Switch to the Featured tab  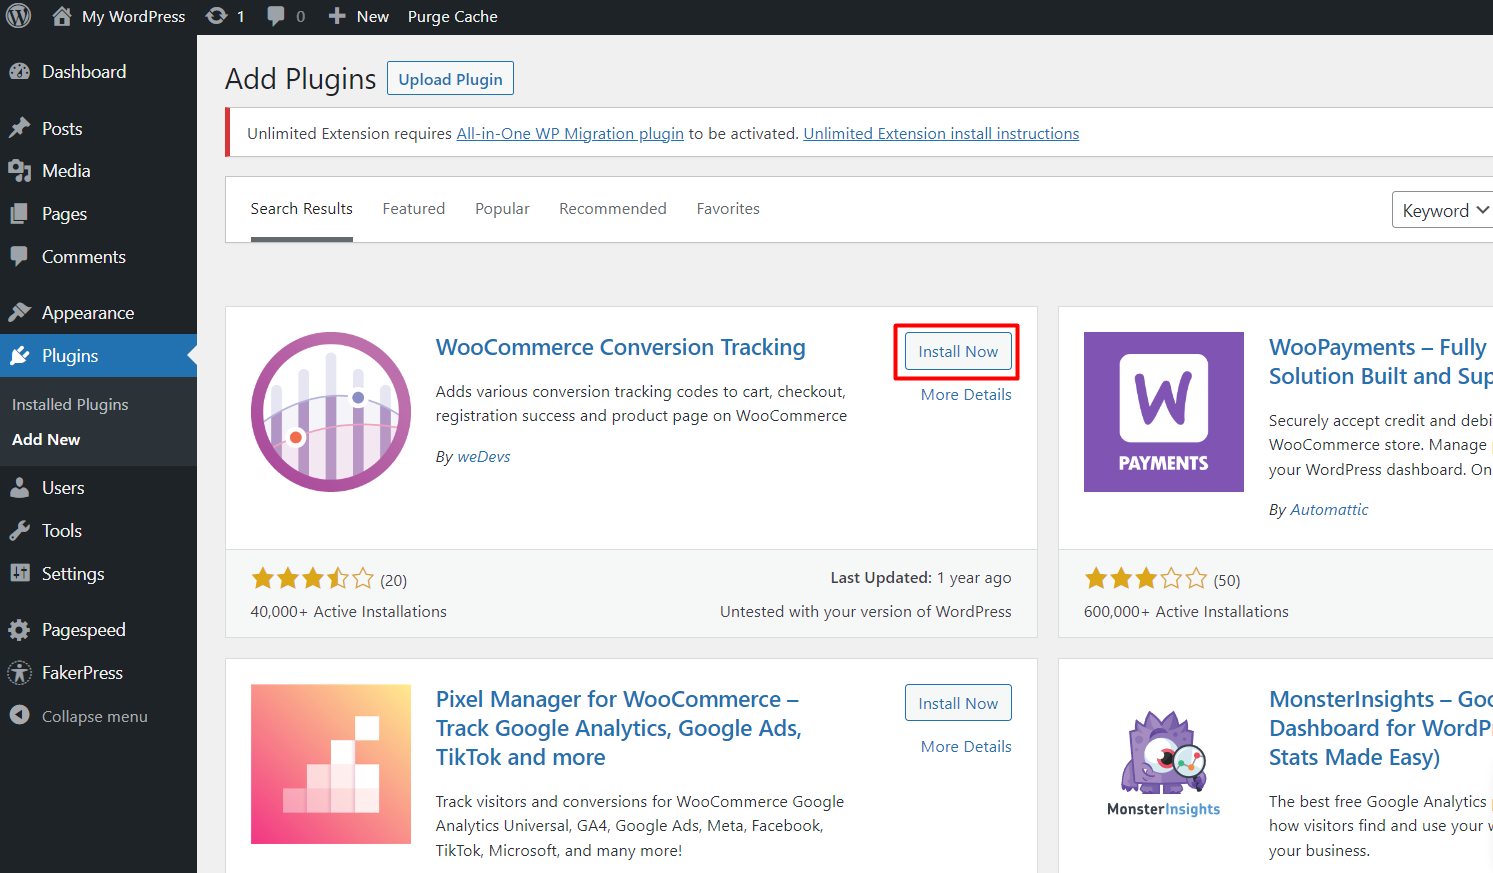414,209
